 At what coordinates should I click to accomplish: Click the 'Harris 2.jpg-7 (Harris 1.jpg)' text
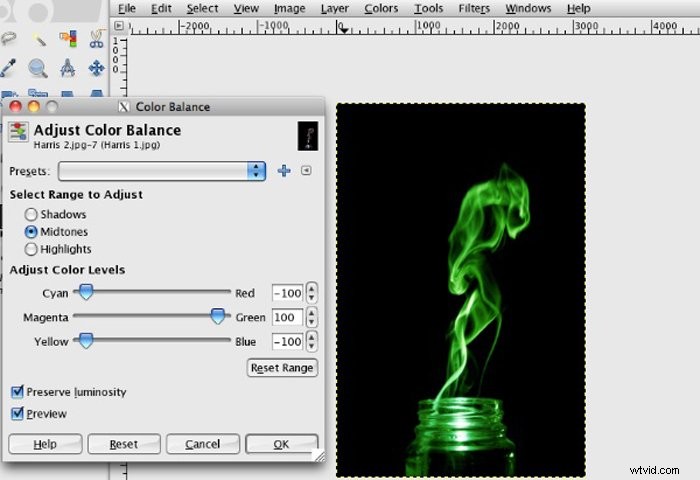(97, 145)
